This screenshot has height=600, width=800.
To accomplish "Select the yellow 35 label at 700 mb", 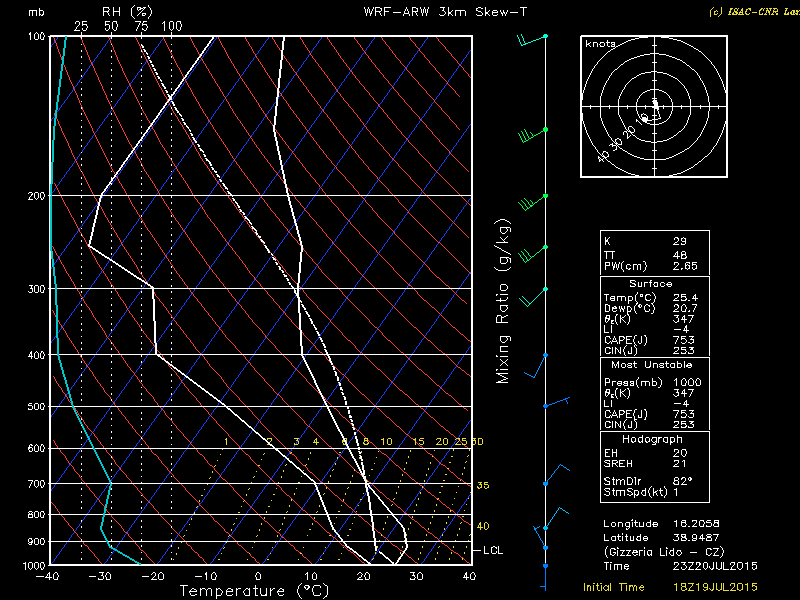I will click(483, 485).
